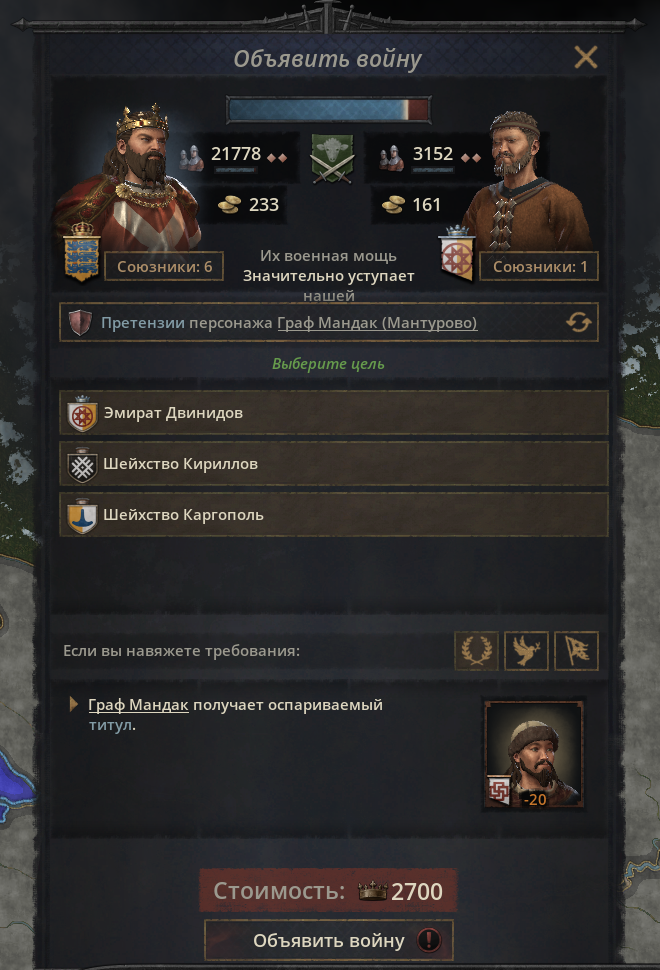This screenshot has height=970, width=660.
Task: Click the red exclamation warning icon
Action: [429, 940]
